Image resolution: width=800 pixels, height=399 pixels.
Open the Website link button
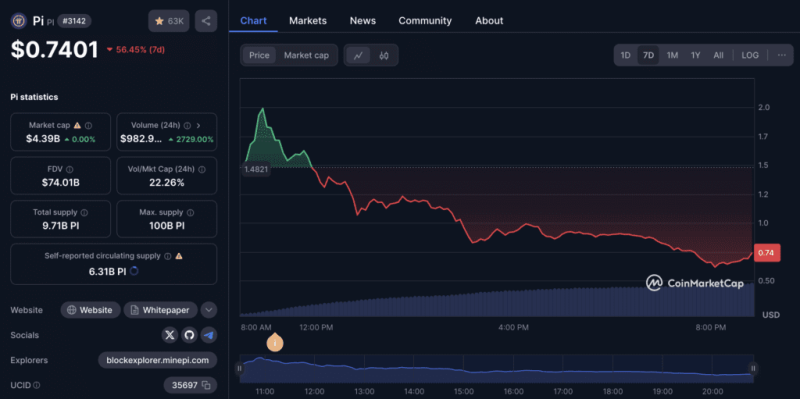tap(90, 310)
